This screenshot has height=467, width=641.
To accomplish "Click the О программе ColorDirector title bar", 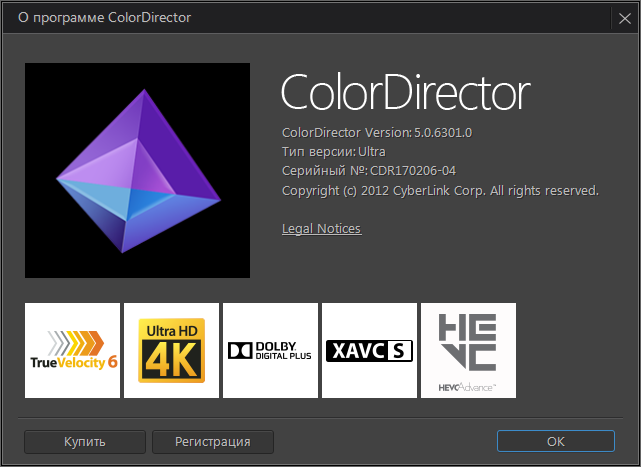I will [105, 17].
